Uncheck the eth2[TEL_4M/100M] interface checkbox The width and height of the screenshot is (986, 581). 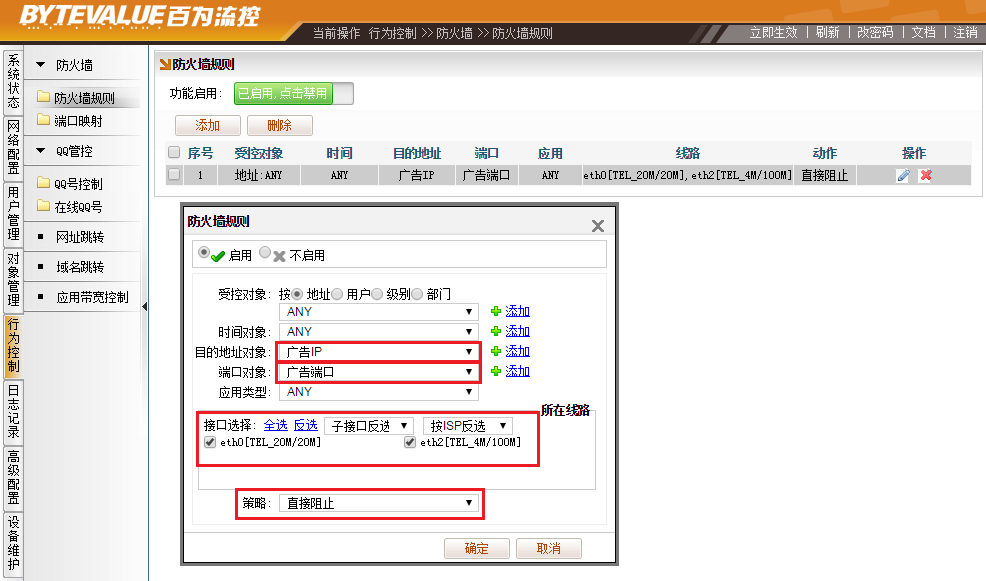pos(409,441)
